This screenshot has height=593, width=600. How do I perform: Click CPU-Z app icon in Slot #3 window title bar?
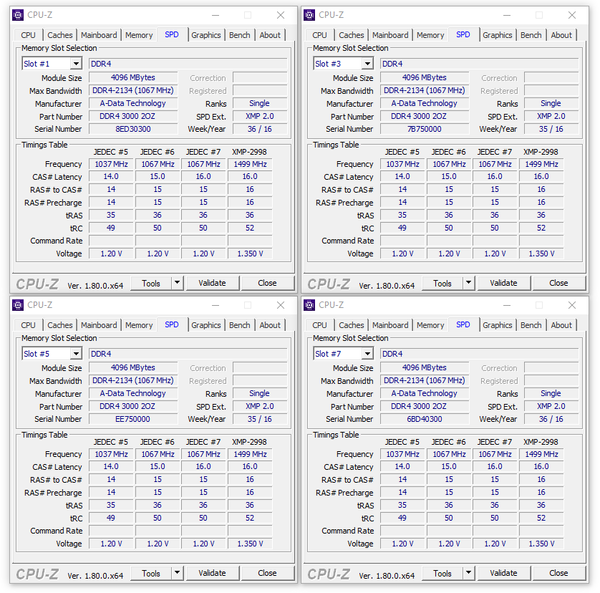pyautogui.click(x=309, y=15)
